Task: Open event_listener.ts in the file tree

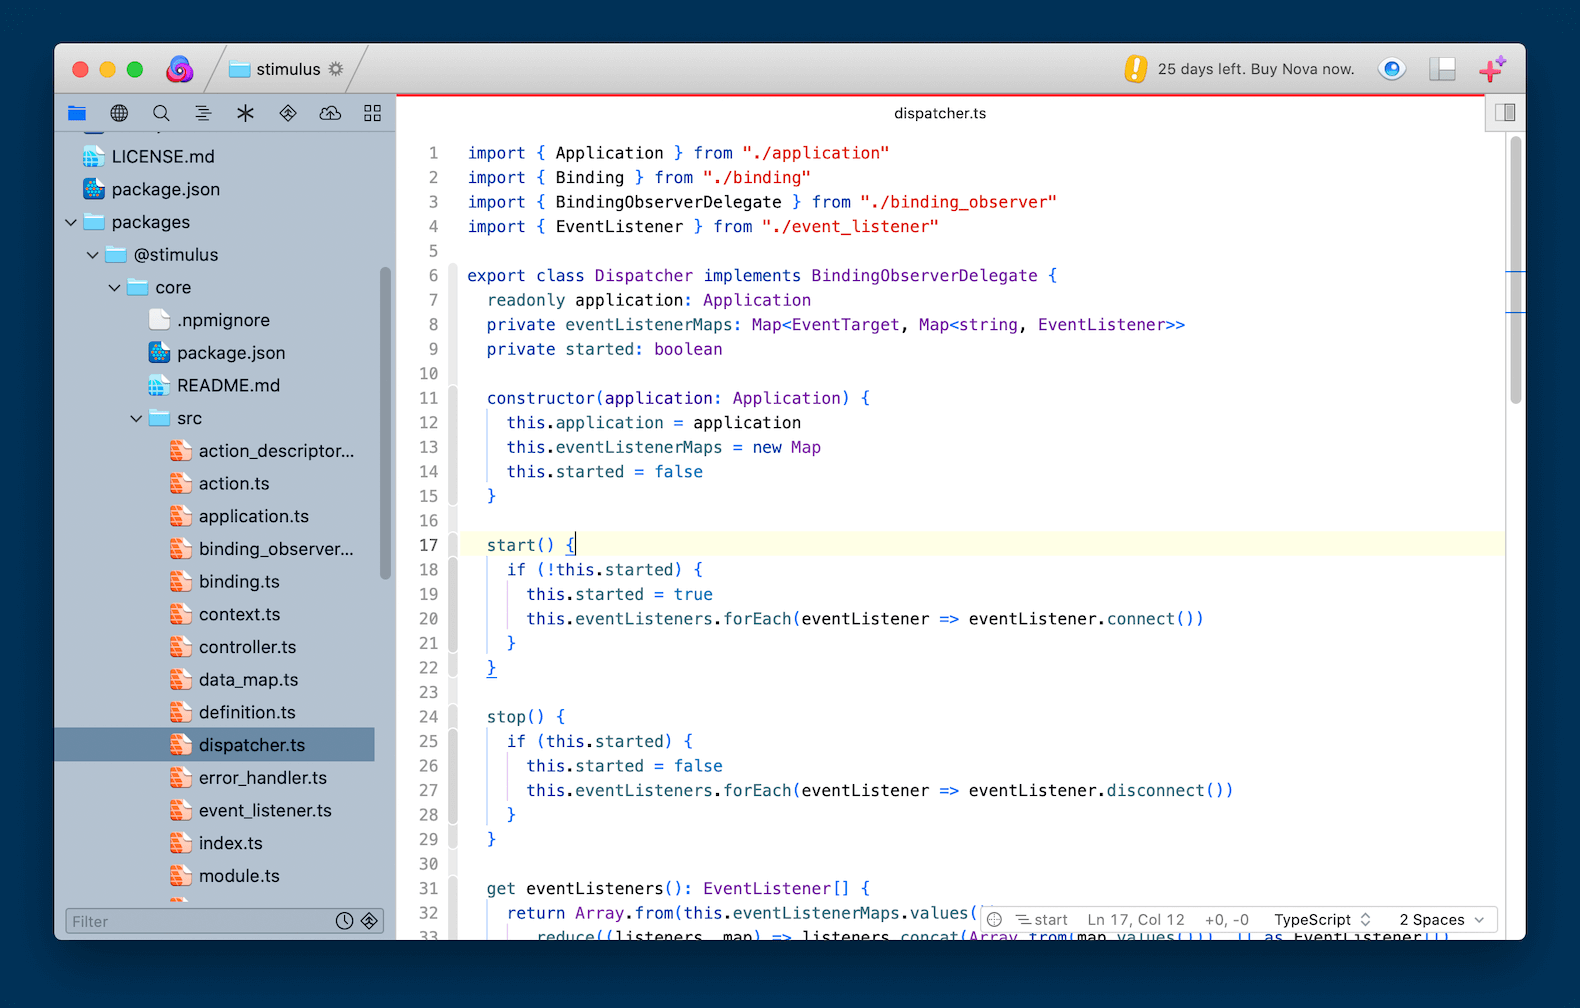Action: pos(265,810)
